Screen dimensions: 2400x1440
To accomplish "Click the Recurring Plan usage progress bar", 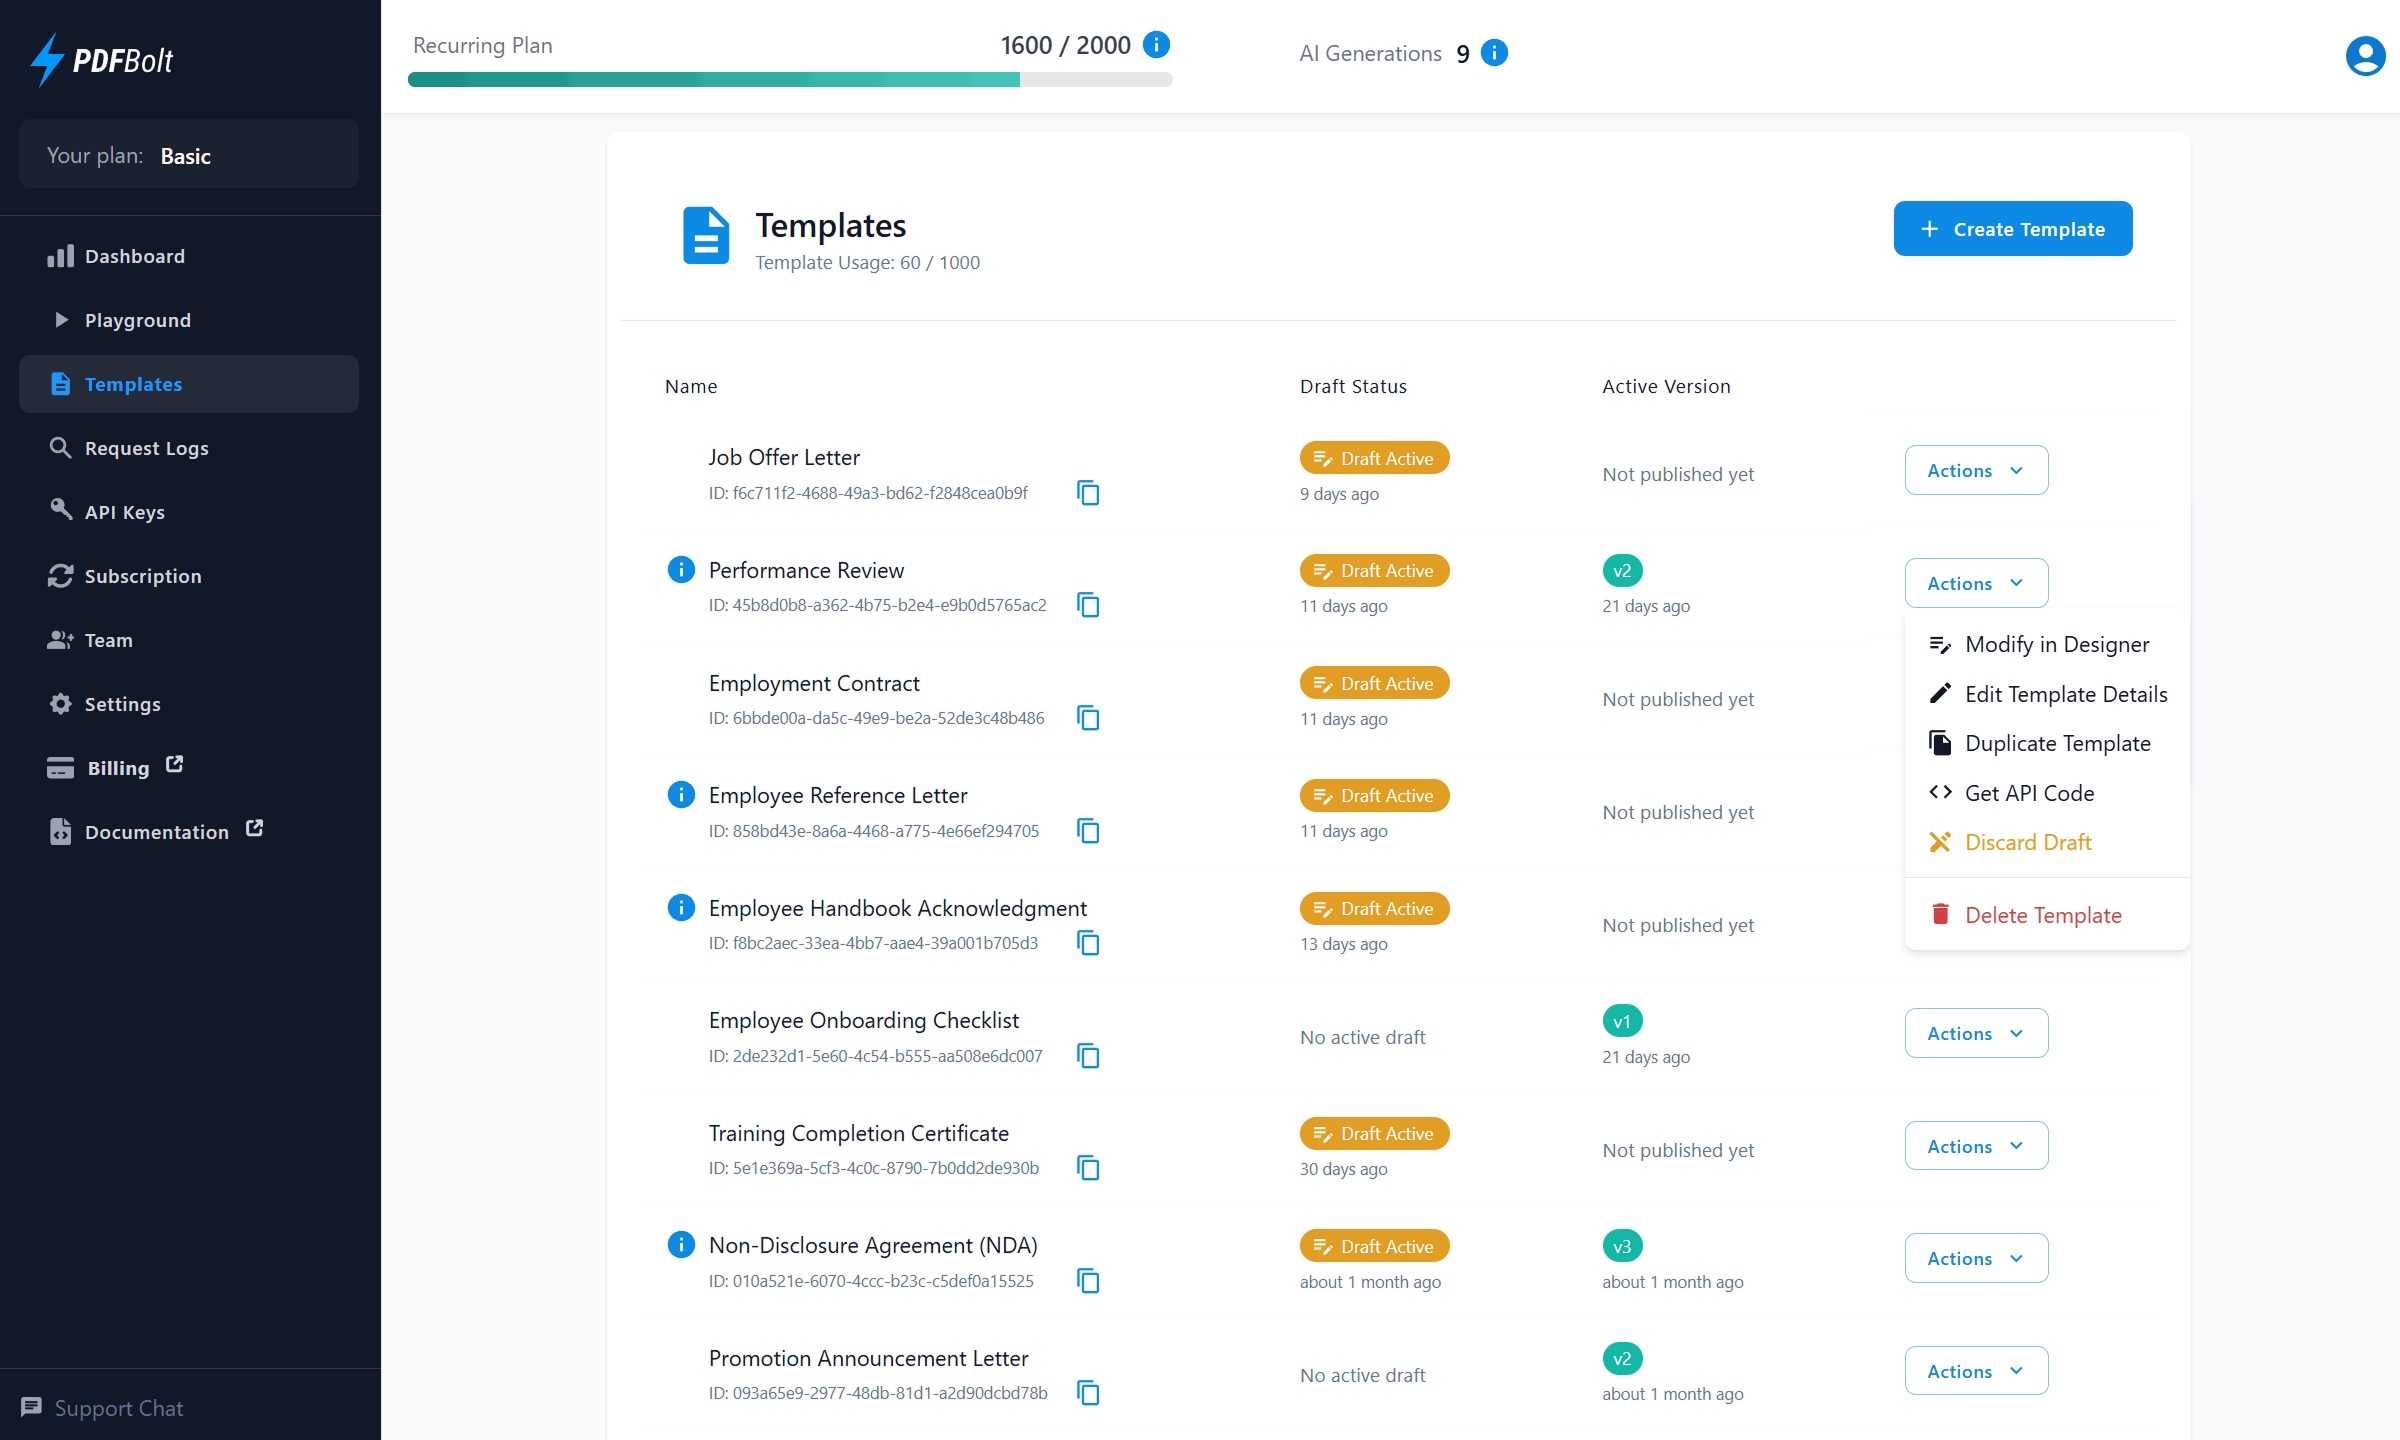I will click(x=789, y=80).
